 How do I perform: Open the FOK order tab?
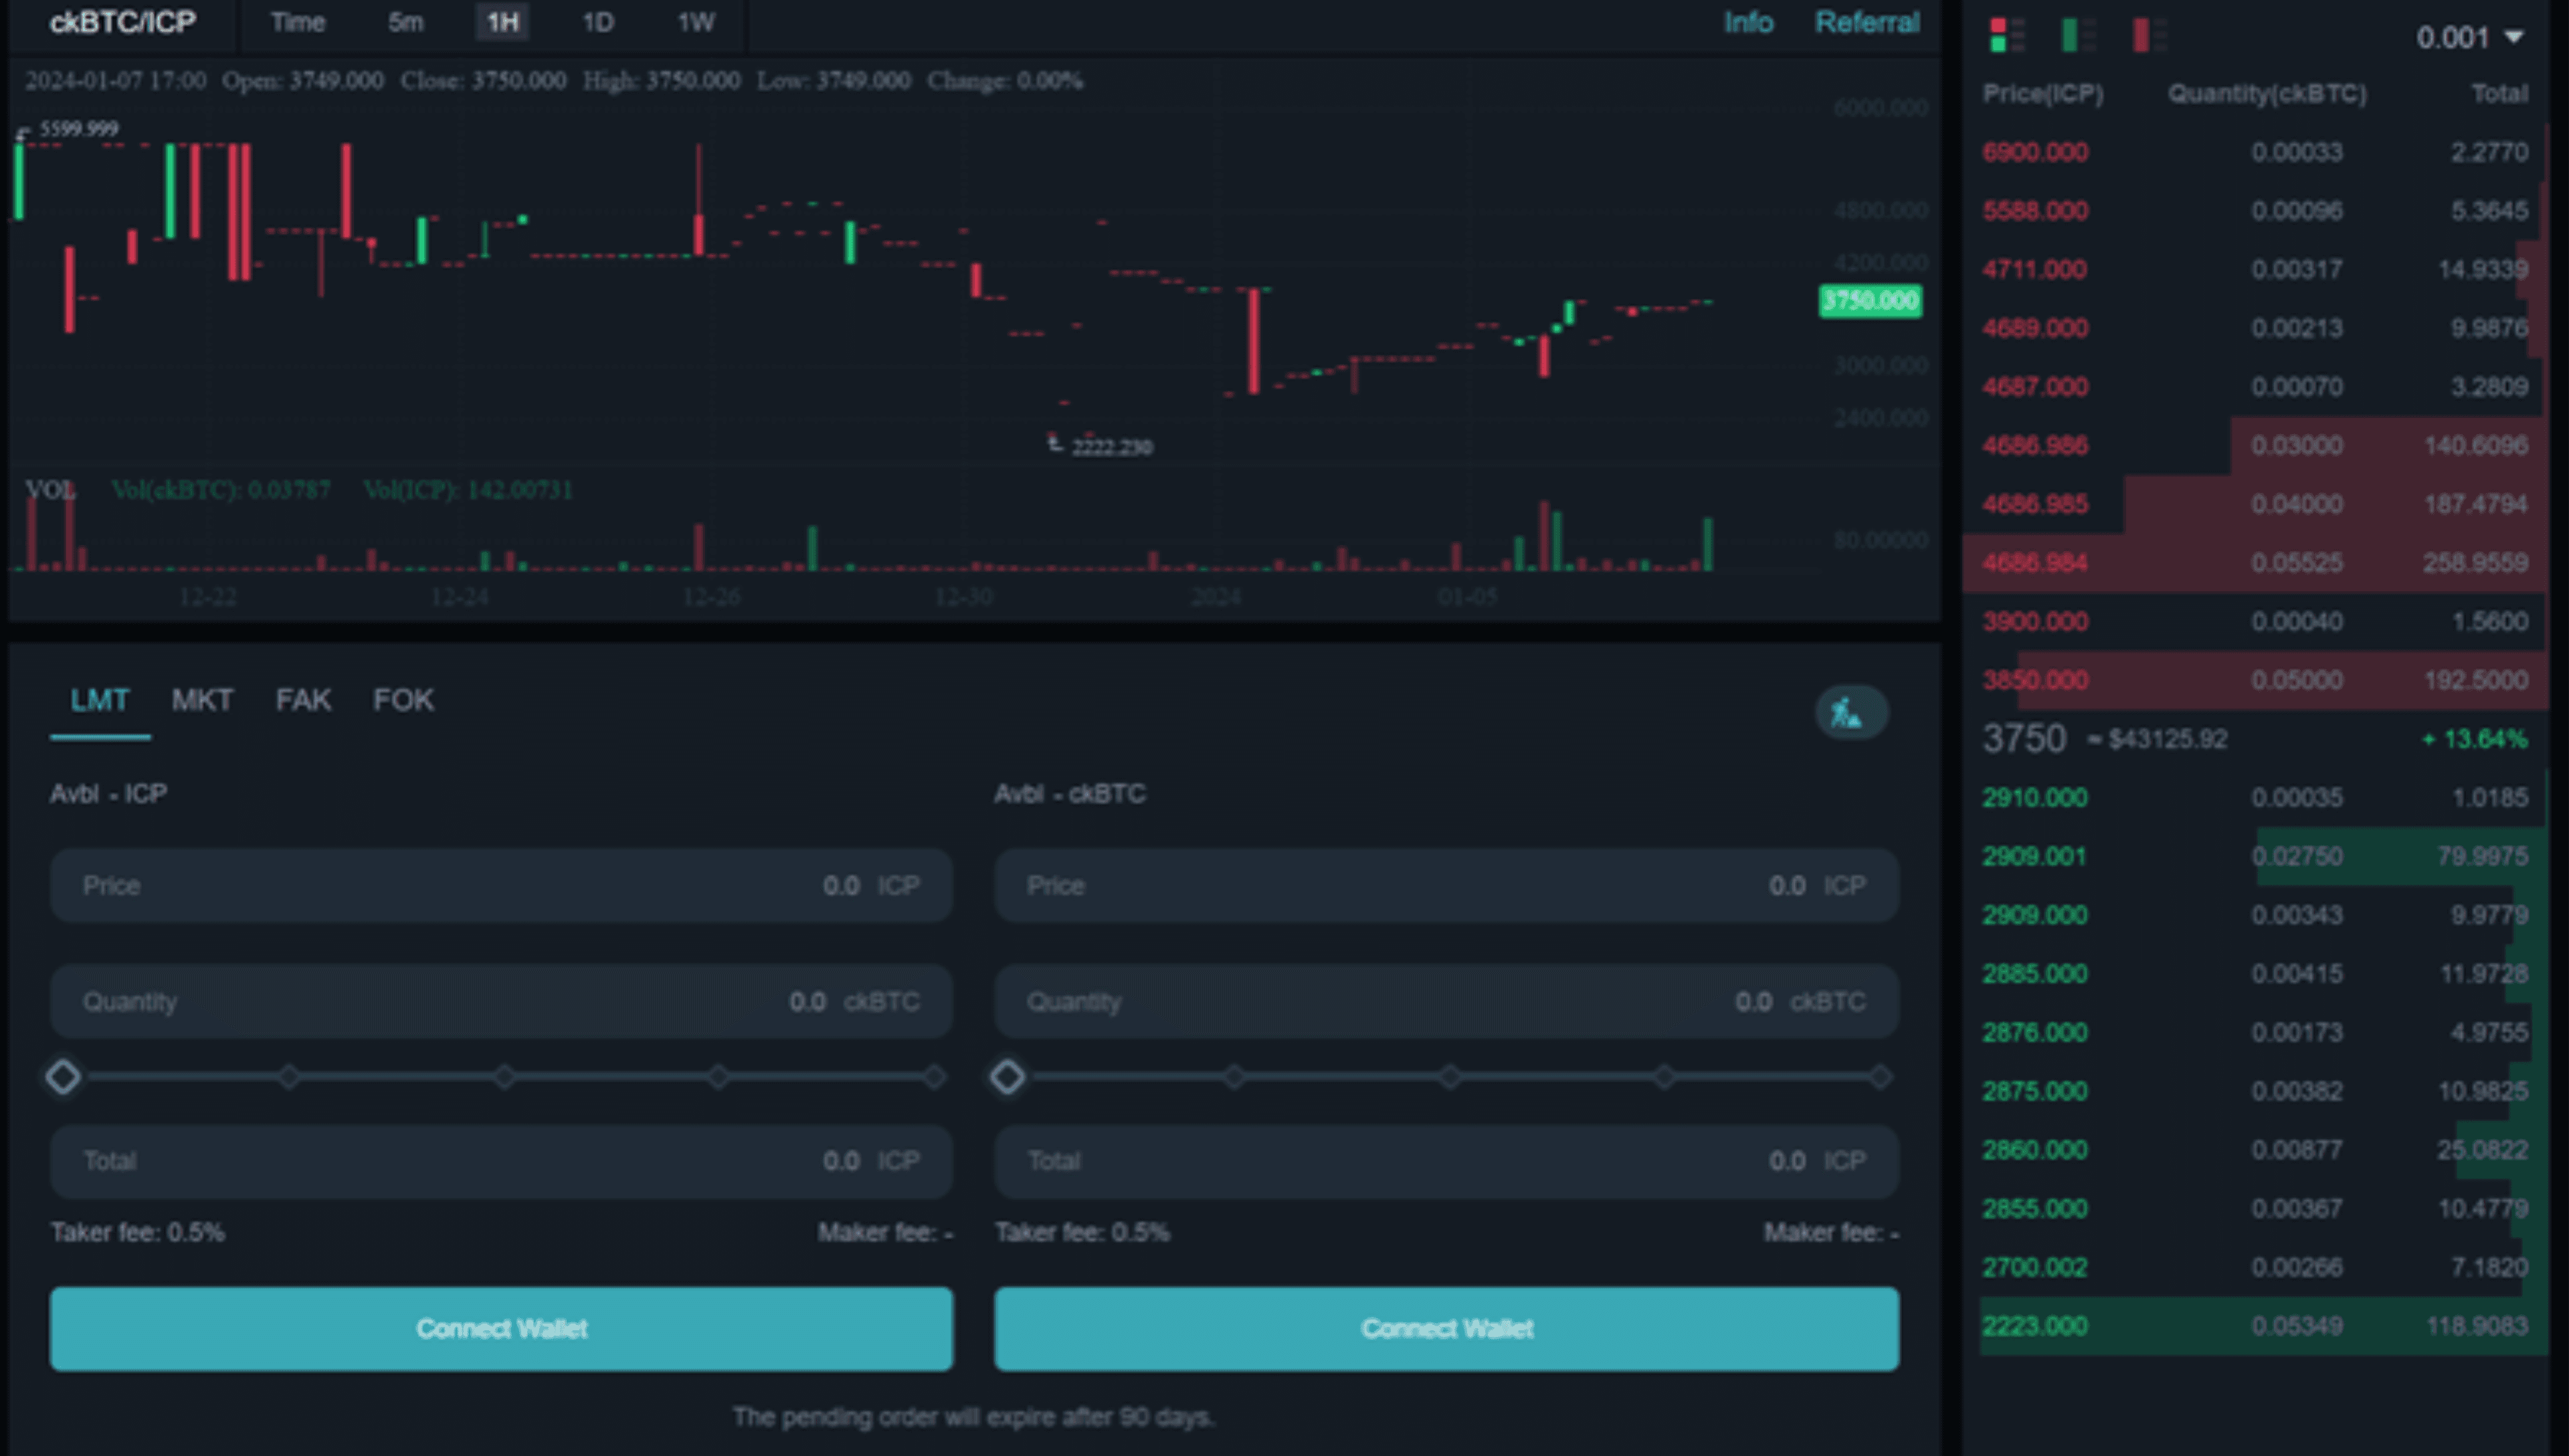point(403,700)
